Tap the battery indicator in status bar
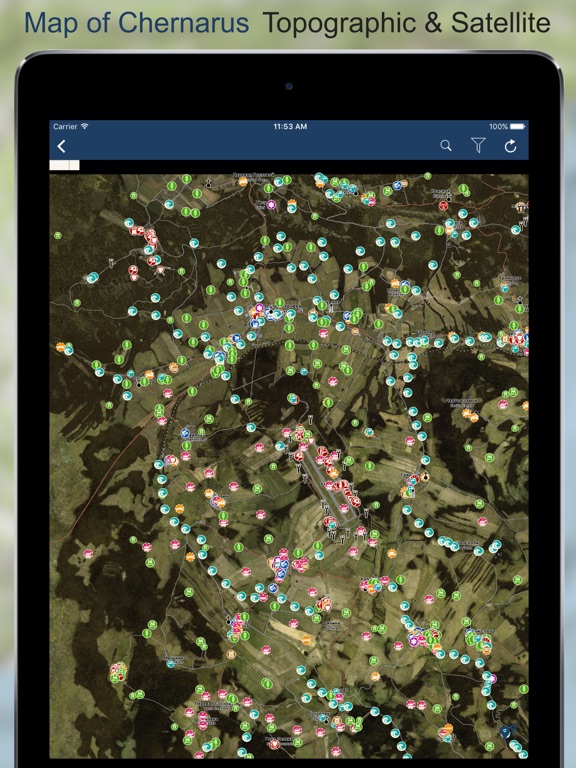 coord(517,126)
